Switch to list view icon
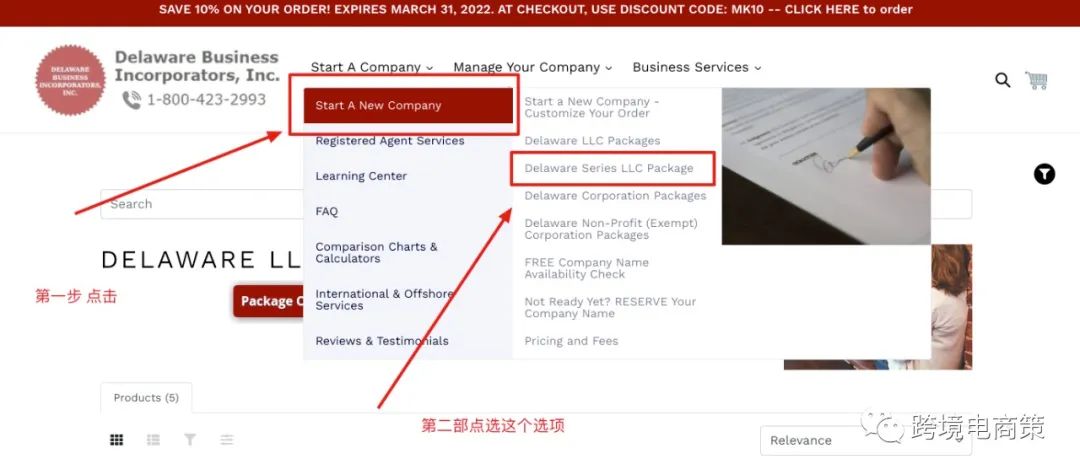Viewport: 1080px width, 475px height. [x=153, y=439]
